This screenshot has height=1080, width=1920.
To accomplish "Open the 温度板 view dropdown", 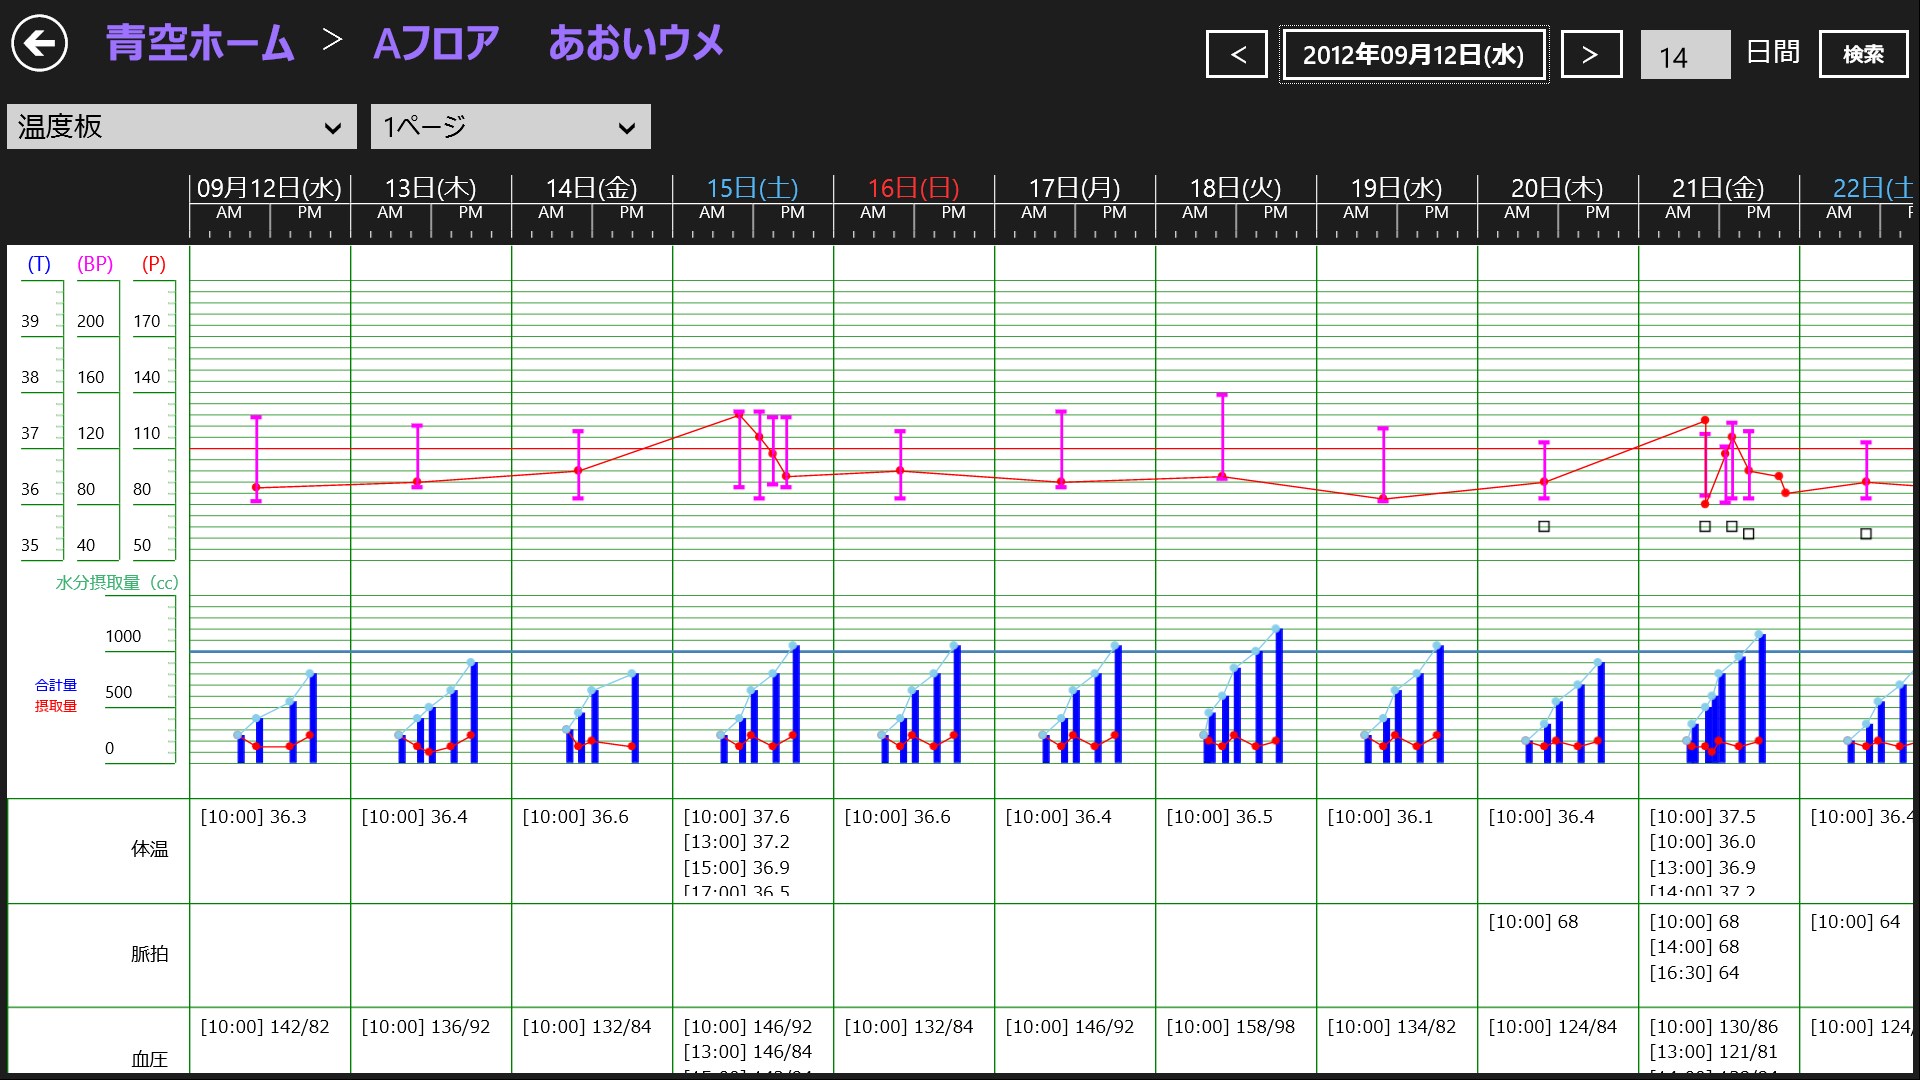I will pyautogui.click(x=181, y=127).
